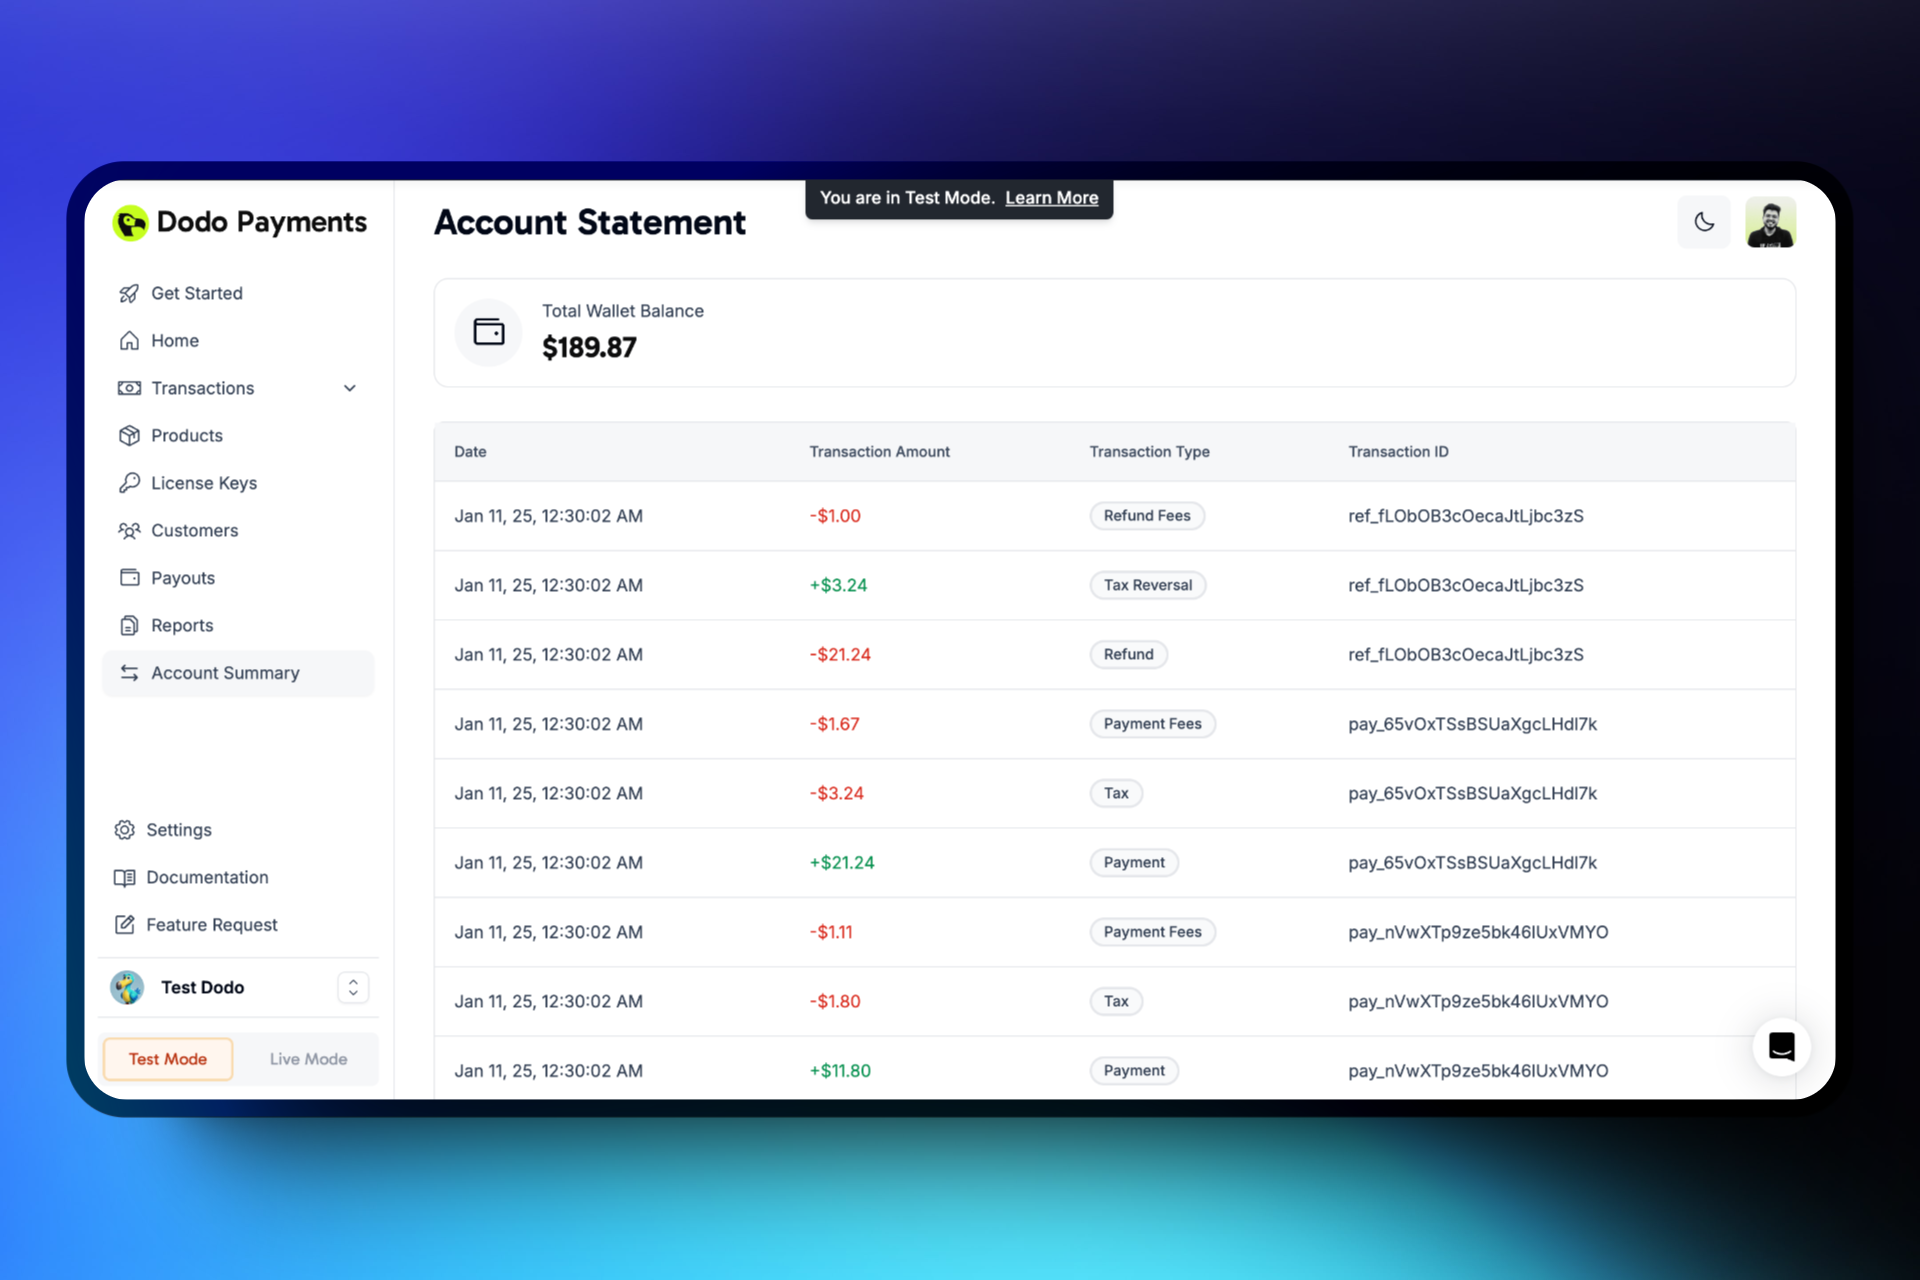Open the Feature Request page
This screenshot has width=1920, height=1280.
212,924
